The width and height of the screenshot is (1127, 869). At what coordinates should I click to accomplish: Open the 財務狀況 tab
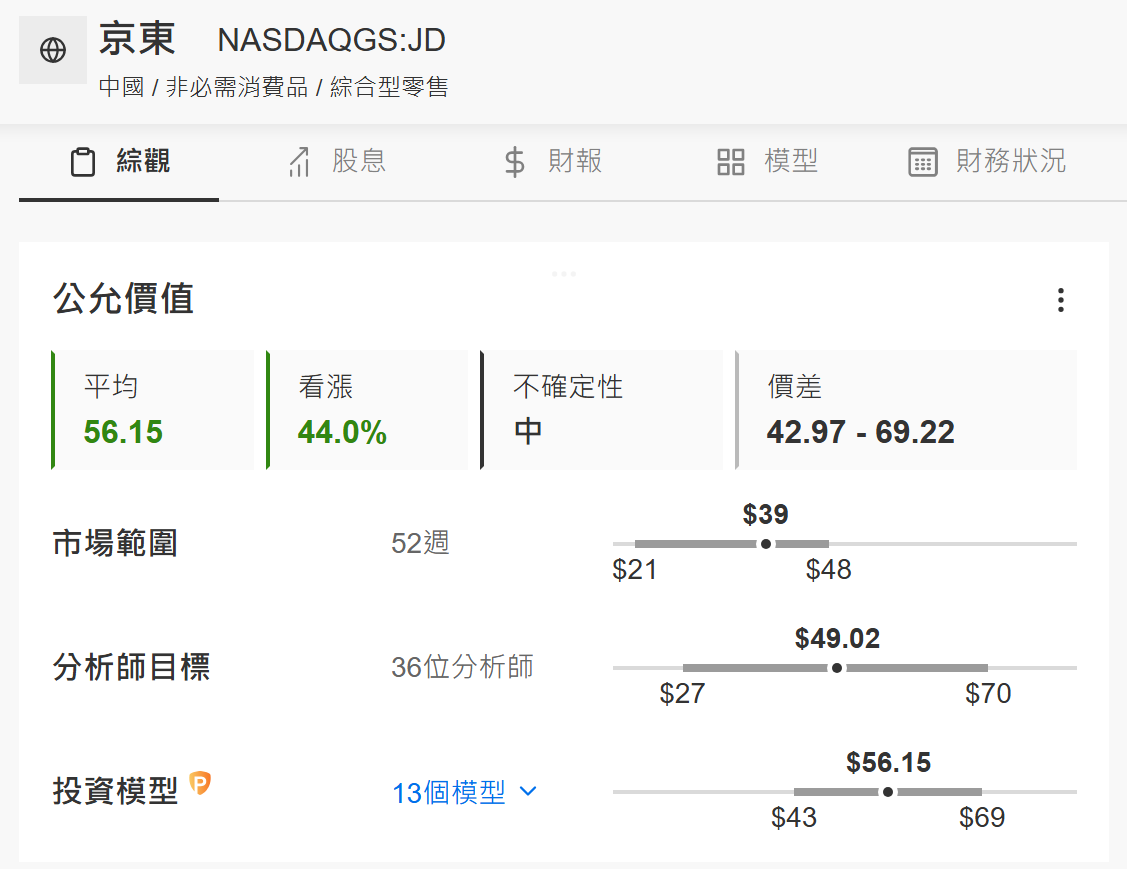(x=1010, y=161)
